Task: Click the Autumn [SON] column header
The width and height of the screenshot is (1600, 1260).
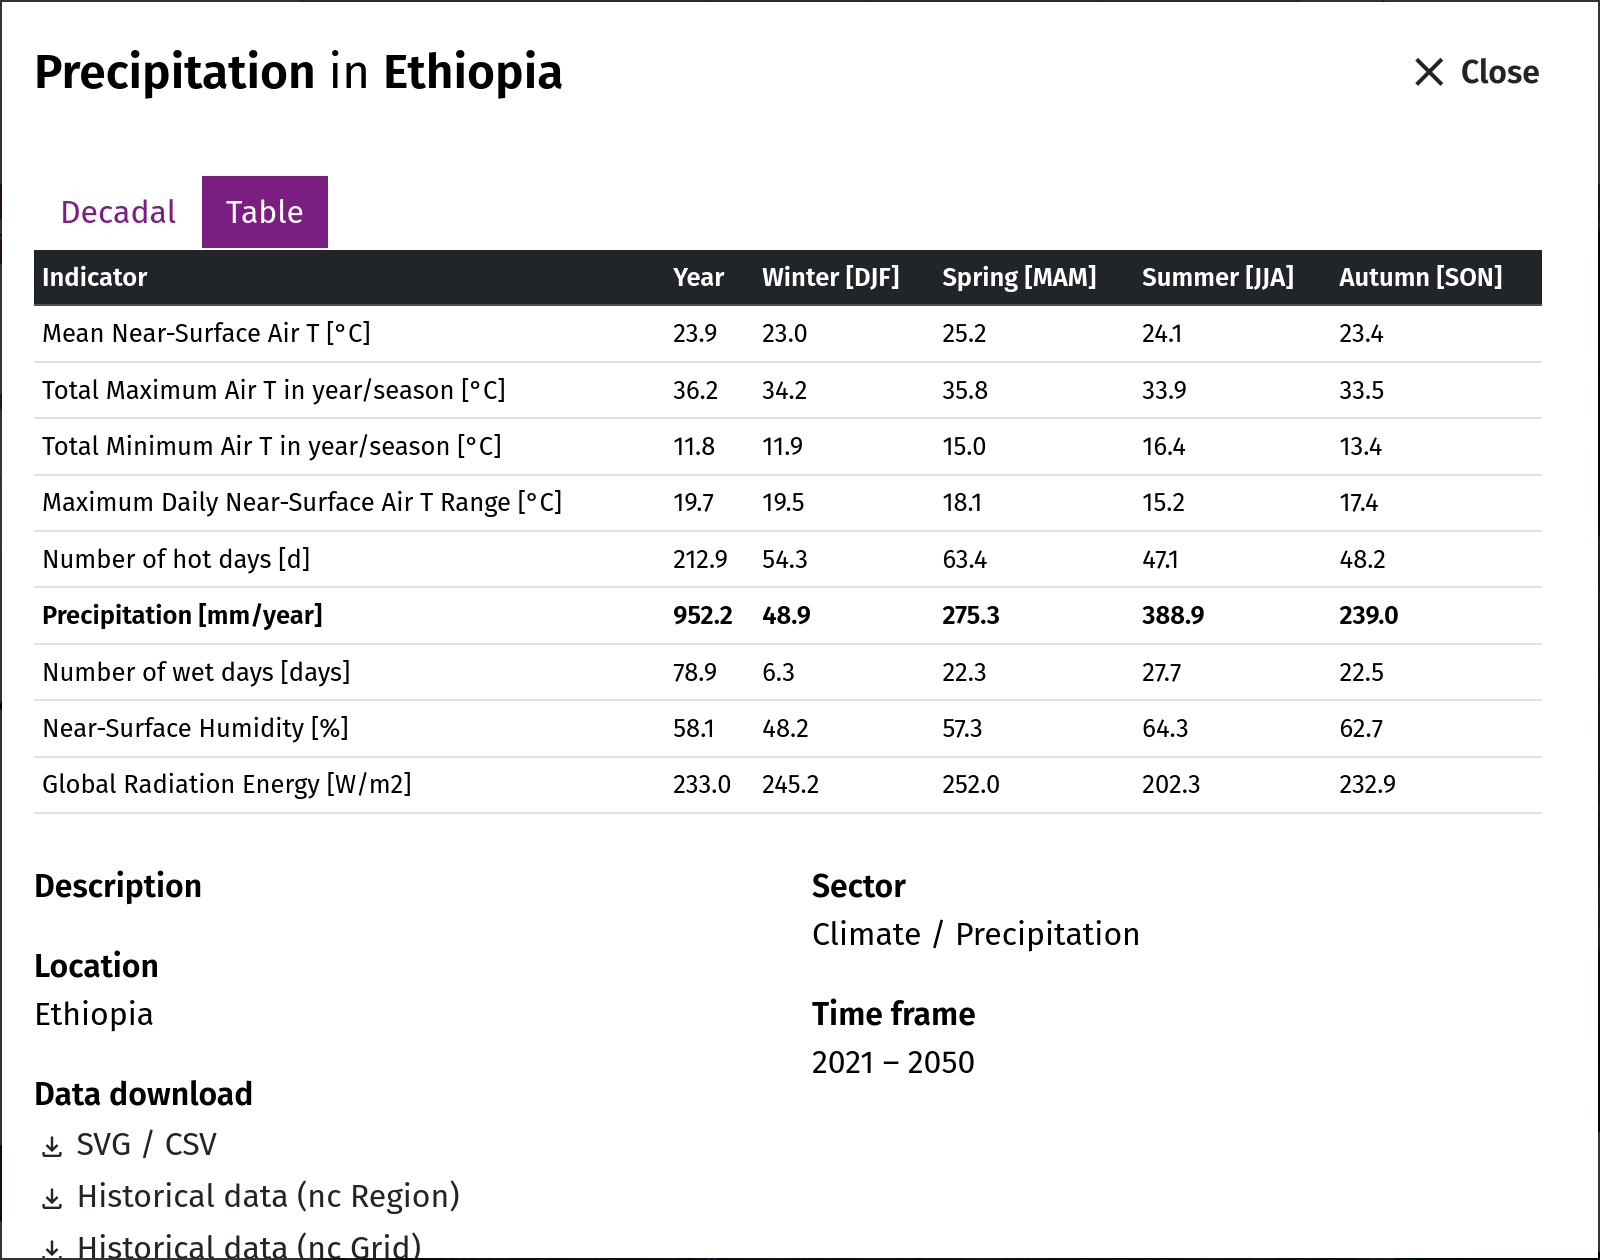Action: click(1420, 277)
